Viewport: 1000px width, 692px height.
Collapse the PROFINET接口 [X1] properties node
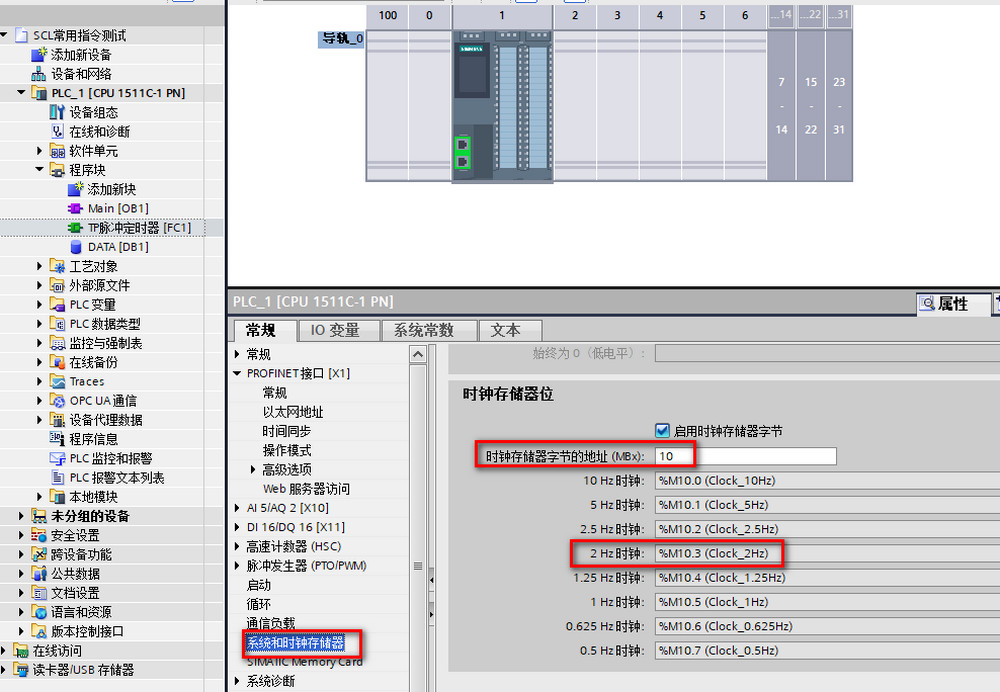pyautogui.click(x=237, y=373)
